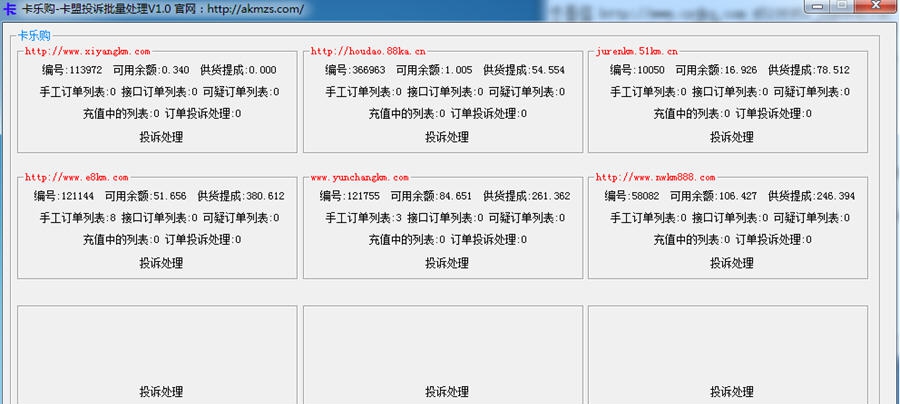Click 投诉处理 button in the xiyangkm panel

click(161, 137)
